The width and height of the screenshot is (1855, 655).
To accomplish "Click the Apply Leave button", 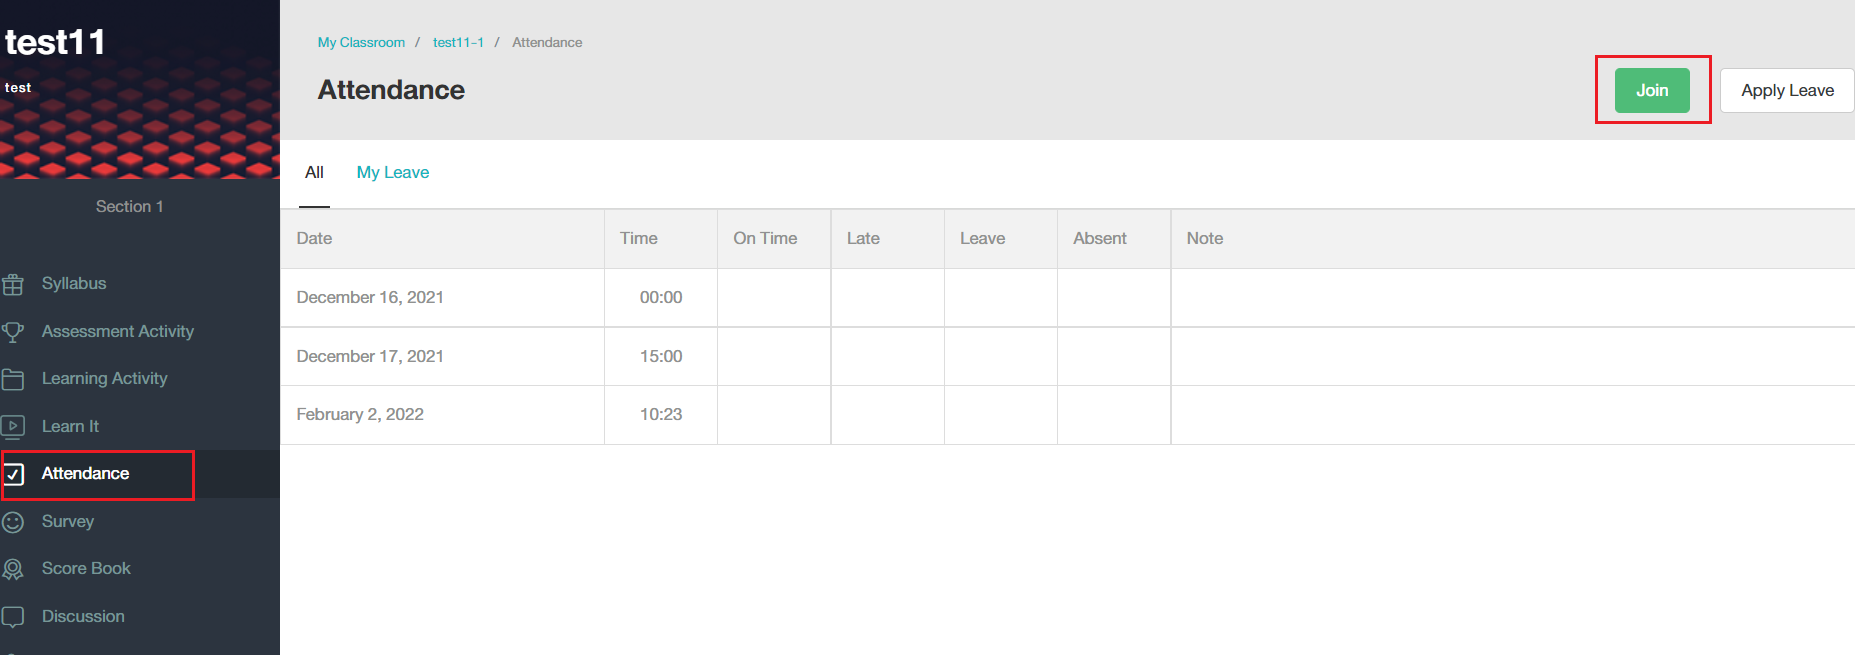I will (x=1787, y=90).
